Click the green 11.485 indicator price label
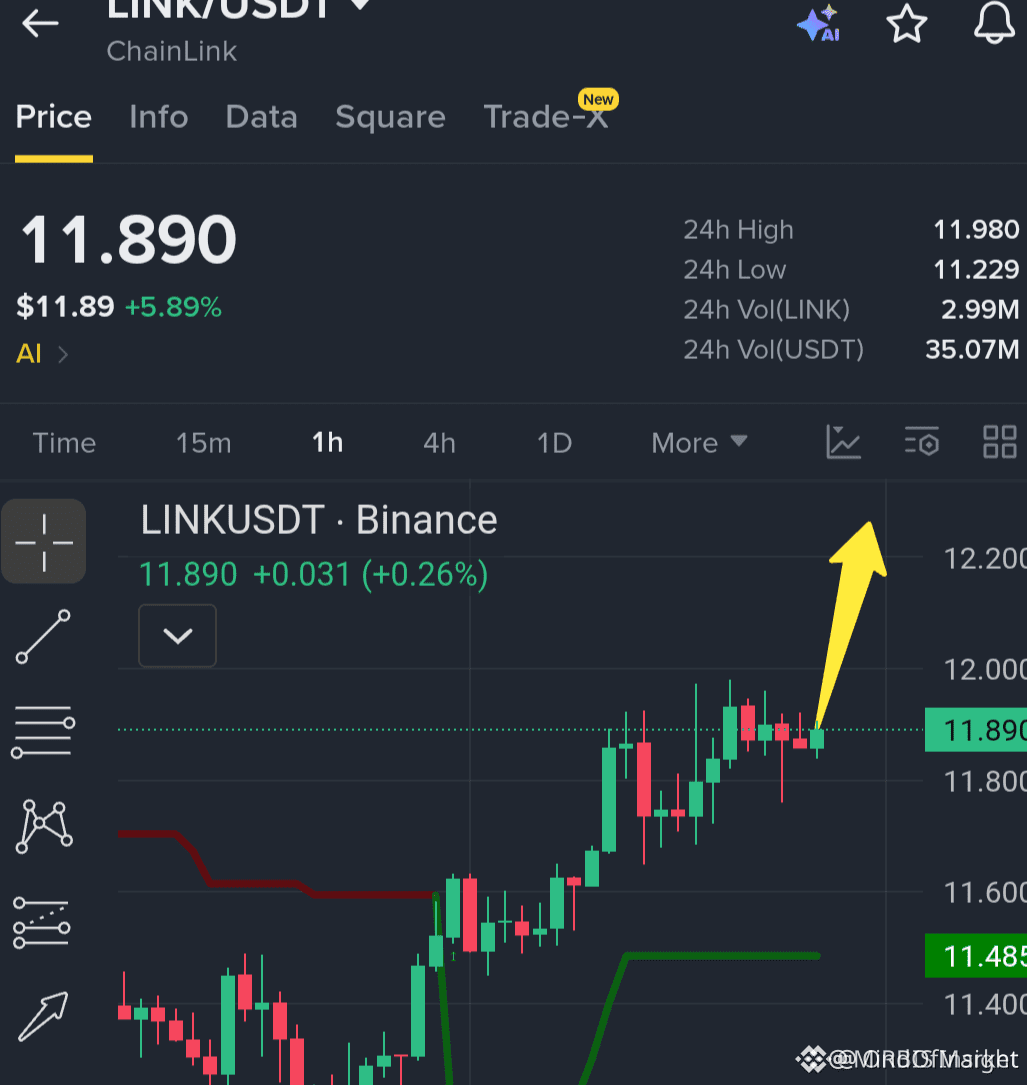Screen dimensions: 1027x1085 tap(976, 956)
